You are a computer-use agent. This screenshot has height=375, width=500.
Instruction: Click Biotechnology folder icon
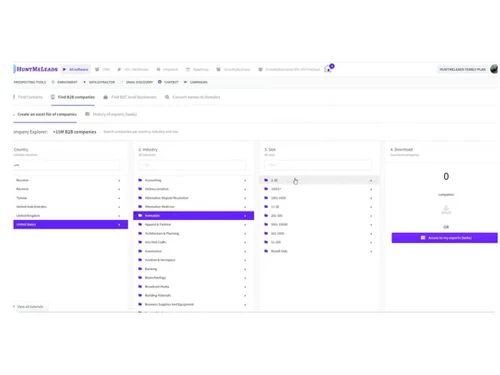pyautogui.click(x=140, y=277)
